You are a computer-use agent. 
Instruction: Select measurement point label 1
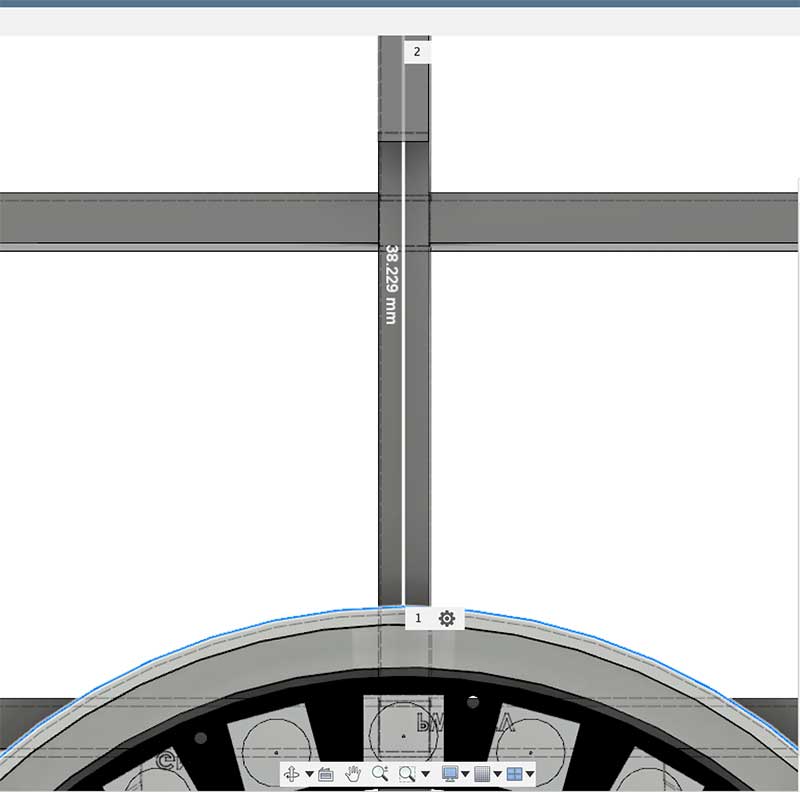point(418,618)
